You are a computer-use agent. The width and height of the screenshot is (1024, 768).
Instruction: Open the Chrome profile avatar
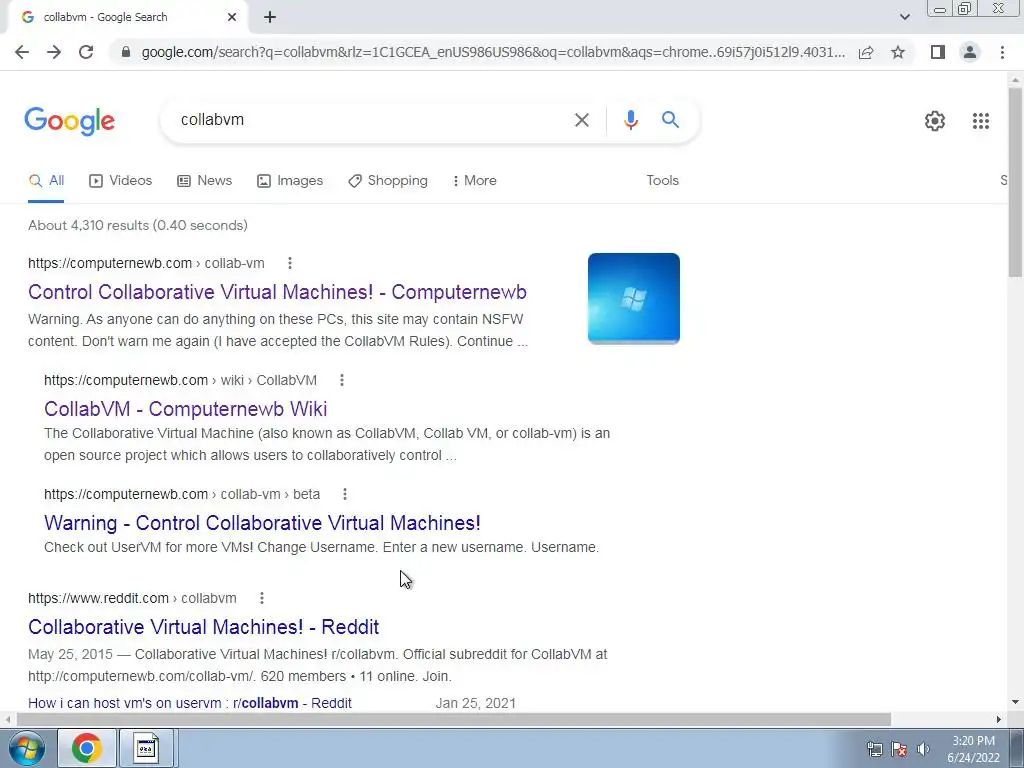(x=970, y=52)
